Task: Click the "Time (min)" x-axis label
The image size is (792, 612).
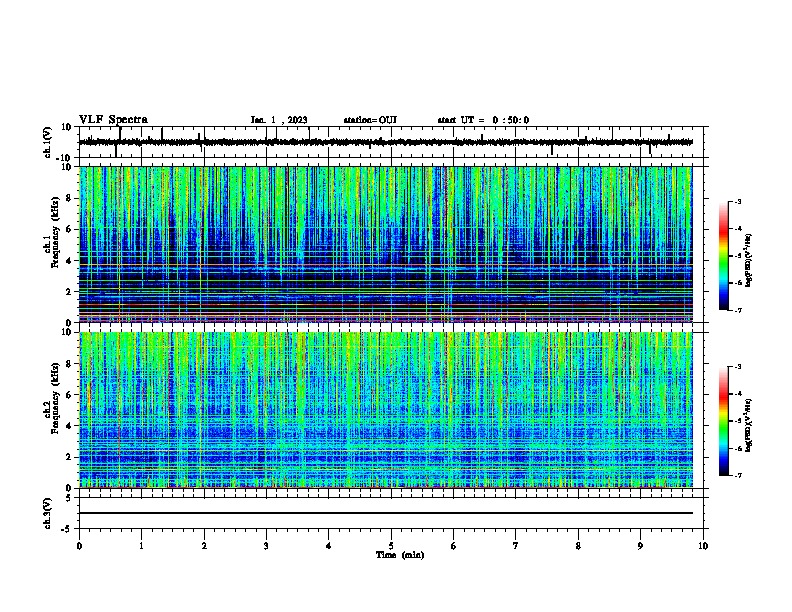Action: (x=400, y=555)
